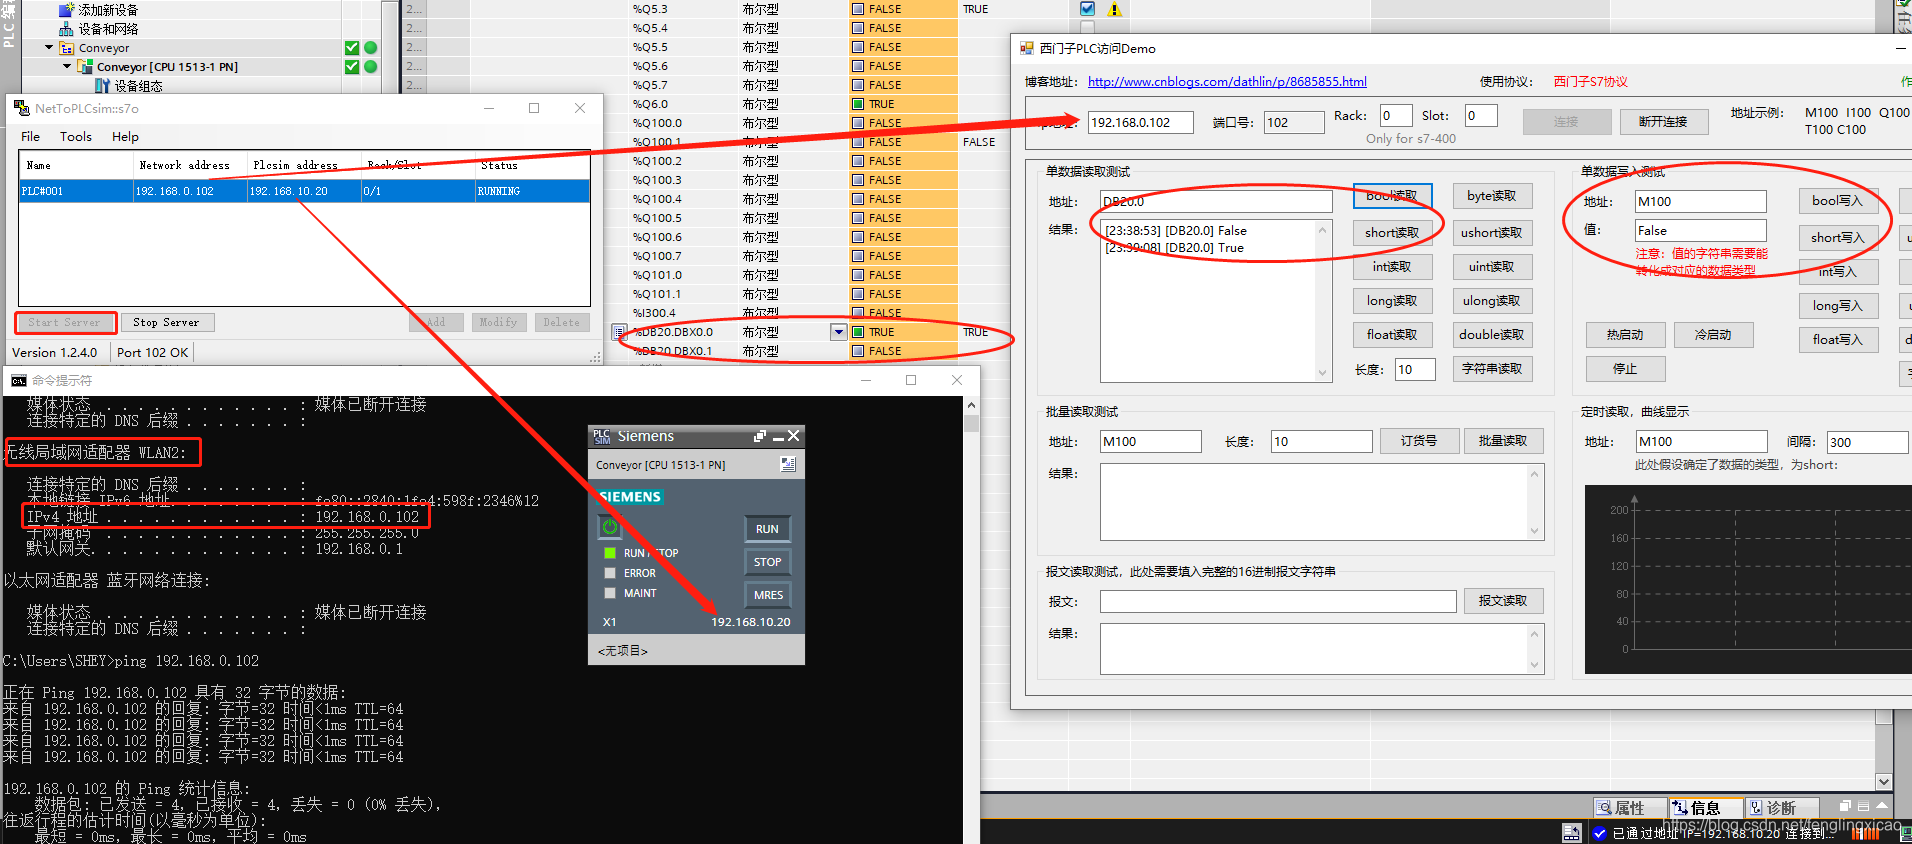Click the 长度 length field showing 10 beside 字符串读取
Image resolution: width=1912 pixels, height=844 pixels.
[x=1415, y=369]
